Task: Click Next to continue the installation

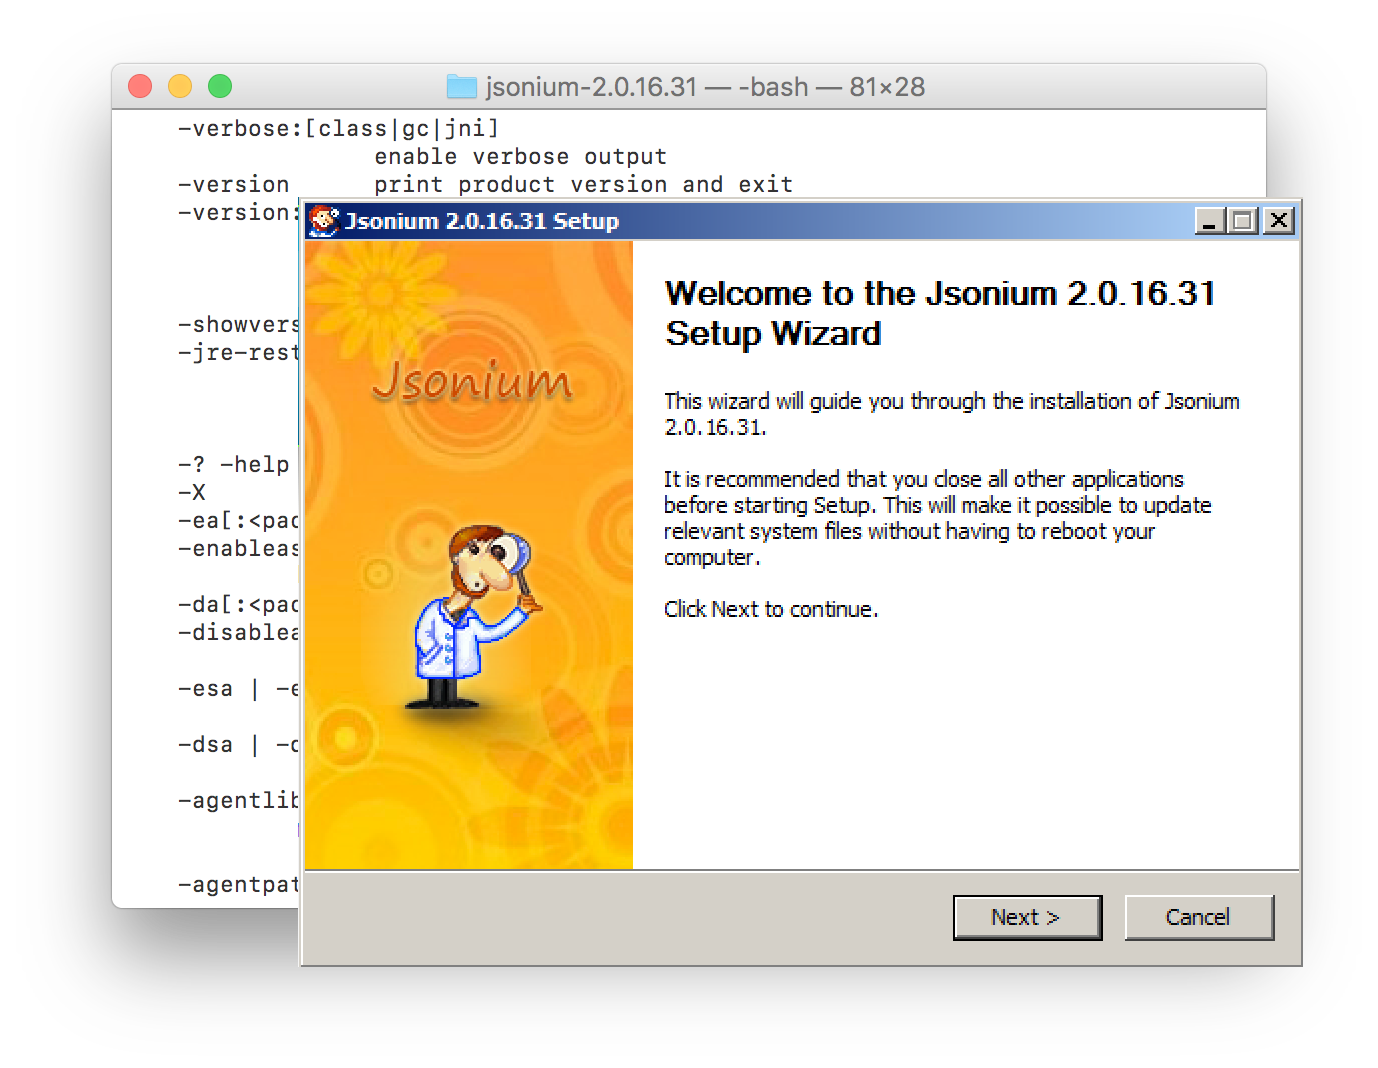Action: [x=1027, y=917]
